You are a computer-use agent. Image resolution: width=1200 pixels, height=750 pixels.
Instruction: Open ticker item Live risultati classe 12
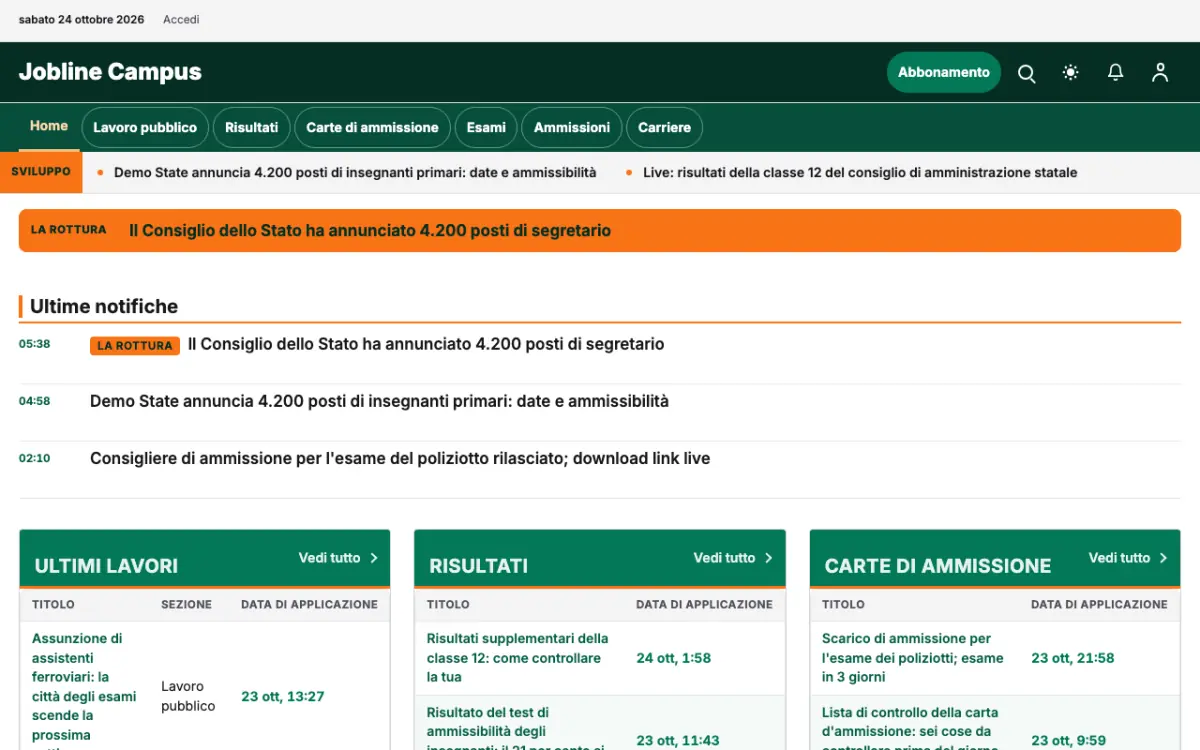tap(860, 173)
